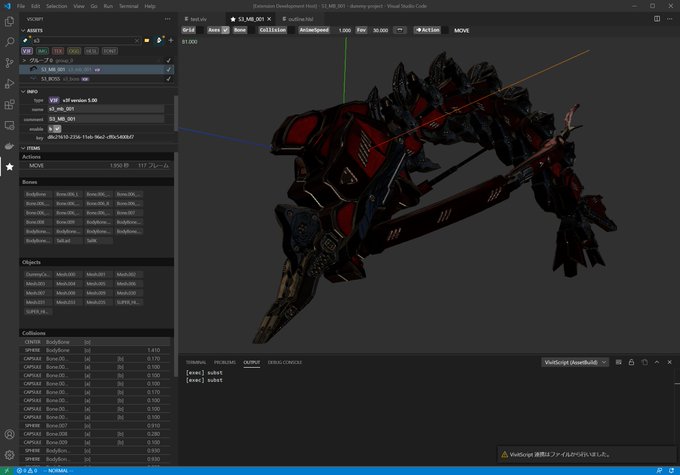Click the camera reset icon after Fov value
680x475 pixels.
(x=400, y=30)
